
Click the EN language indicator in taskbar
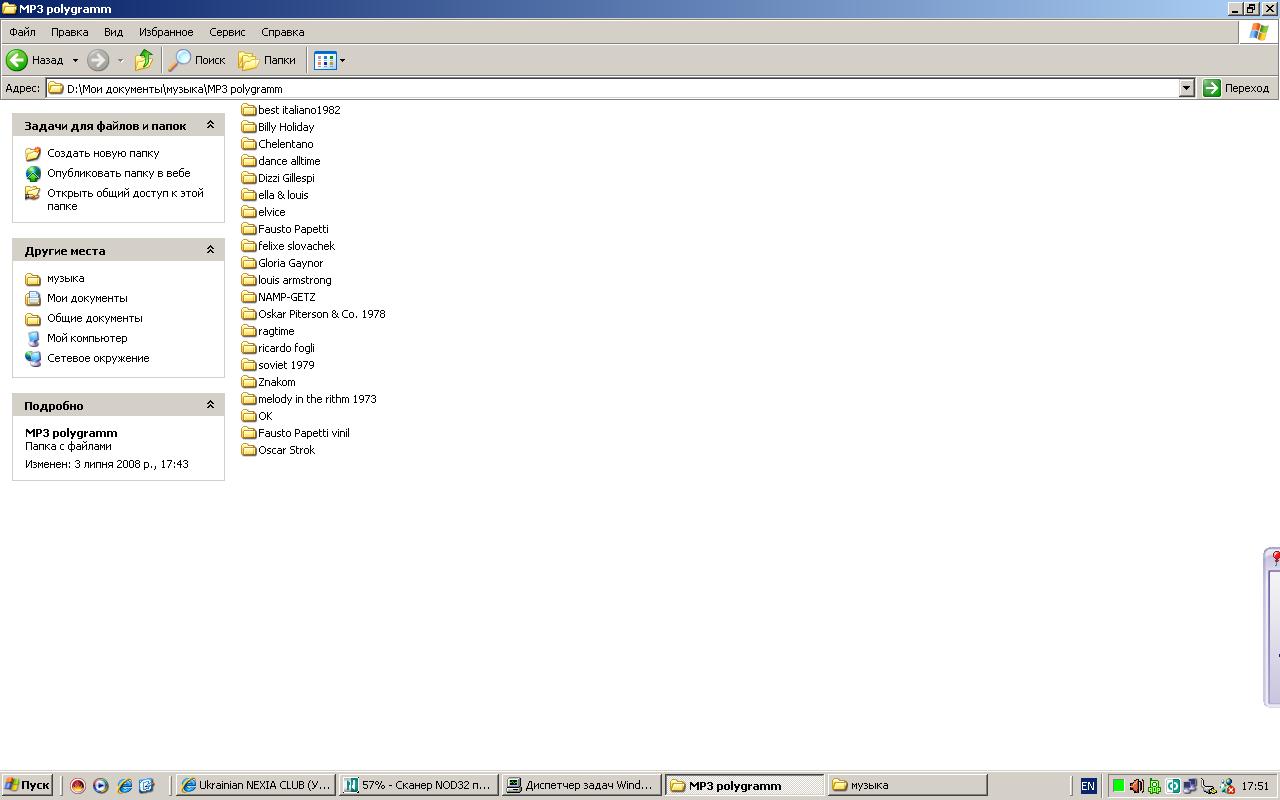click(x=1088, y=786)
